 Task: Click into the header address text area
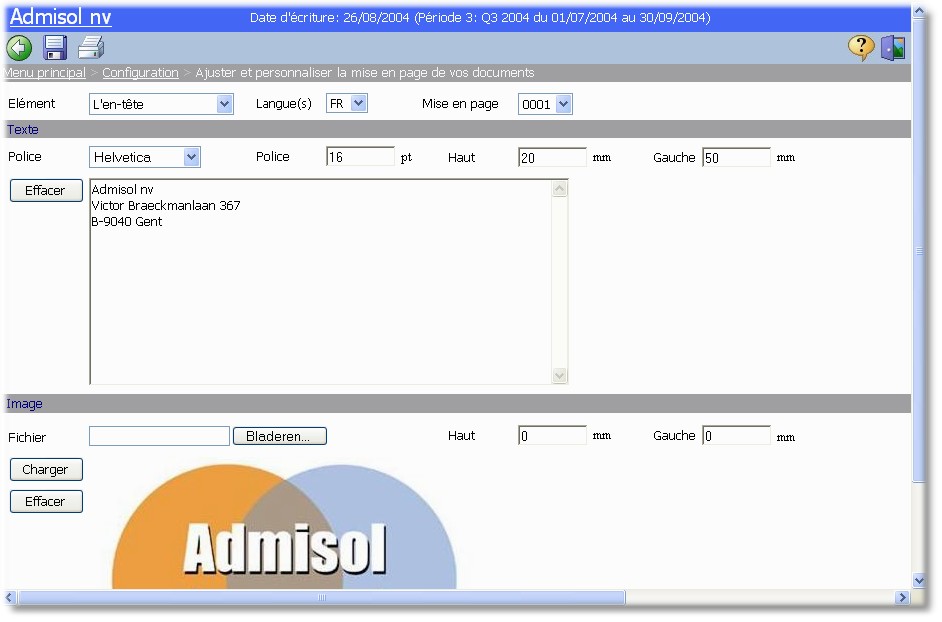[321, 281]
